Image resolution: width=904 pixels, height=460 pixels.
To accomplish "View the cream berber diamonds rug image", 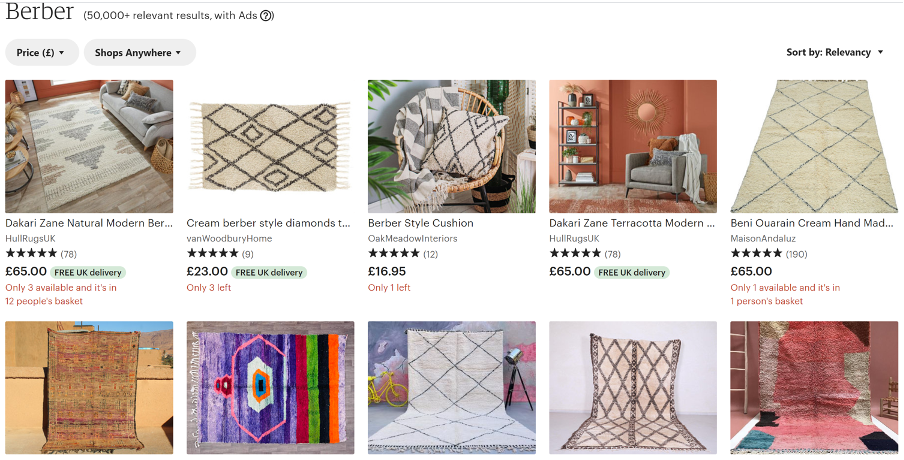I will pyautogui.click(x=270, y=146).
